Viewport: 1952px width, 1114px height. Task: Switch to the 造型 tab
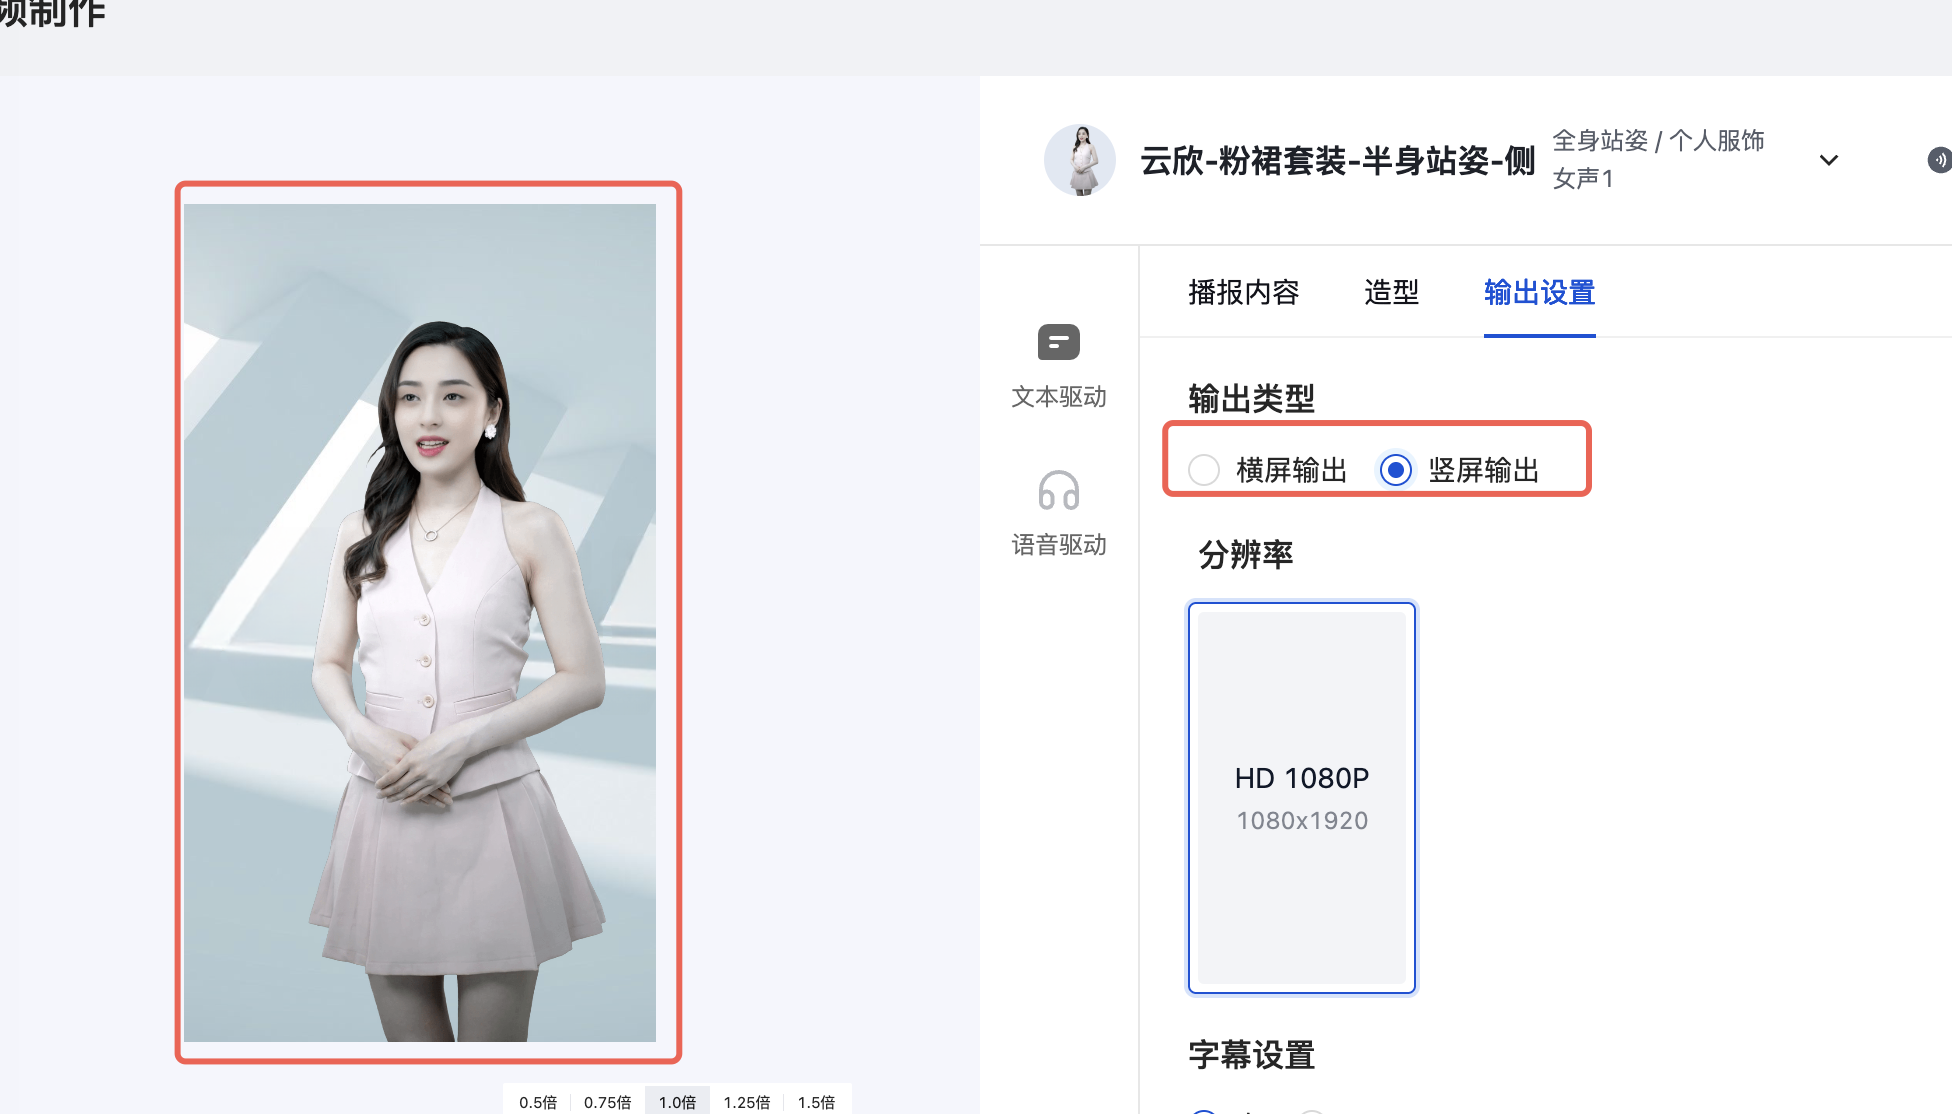(1391, 293)
